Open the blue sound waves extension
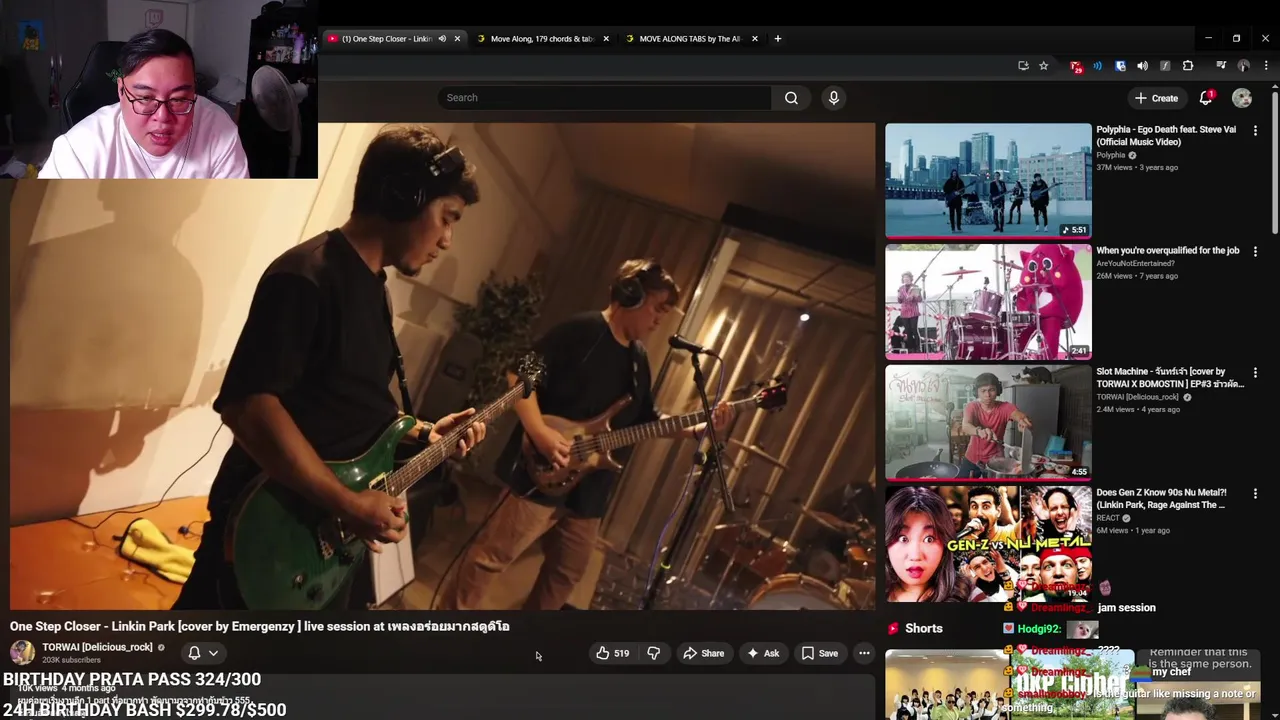The image size is (1280, 720). [1098, 66]
